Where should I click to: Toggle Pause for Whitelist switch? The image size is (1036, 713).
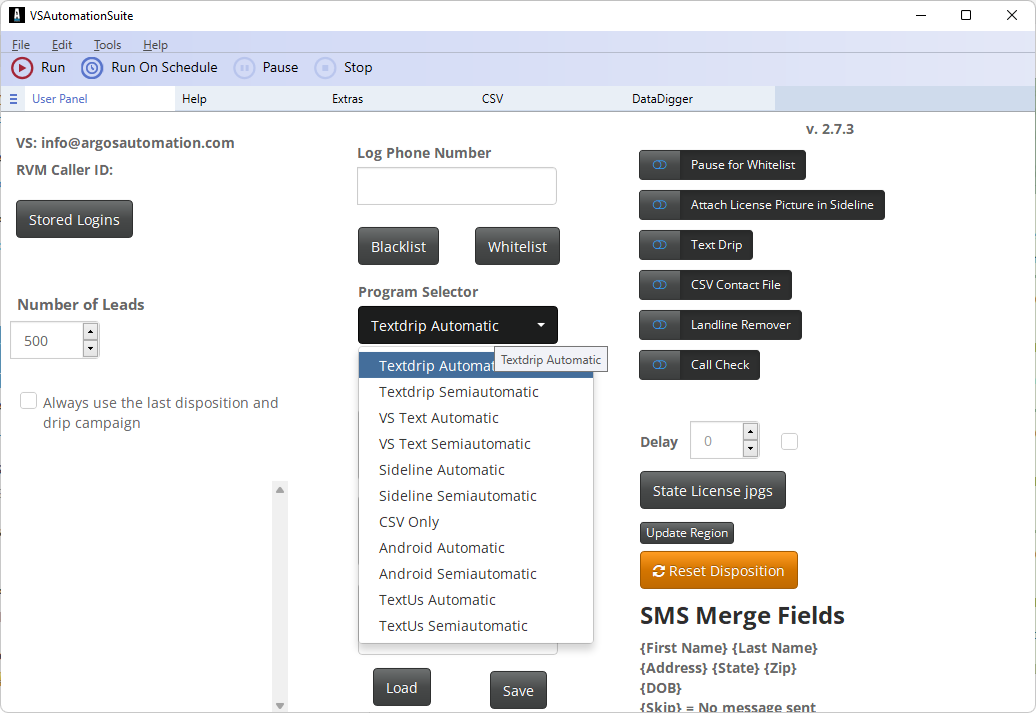[x=660, y=165]
